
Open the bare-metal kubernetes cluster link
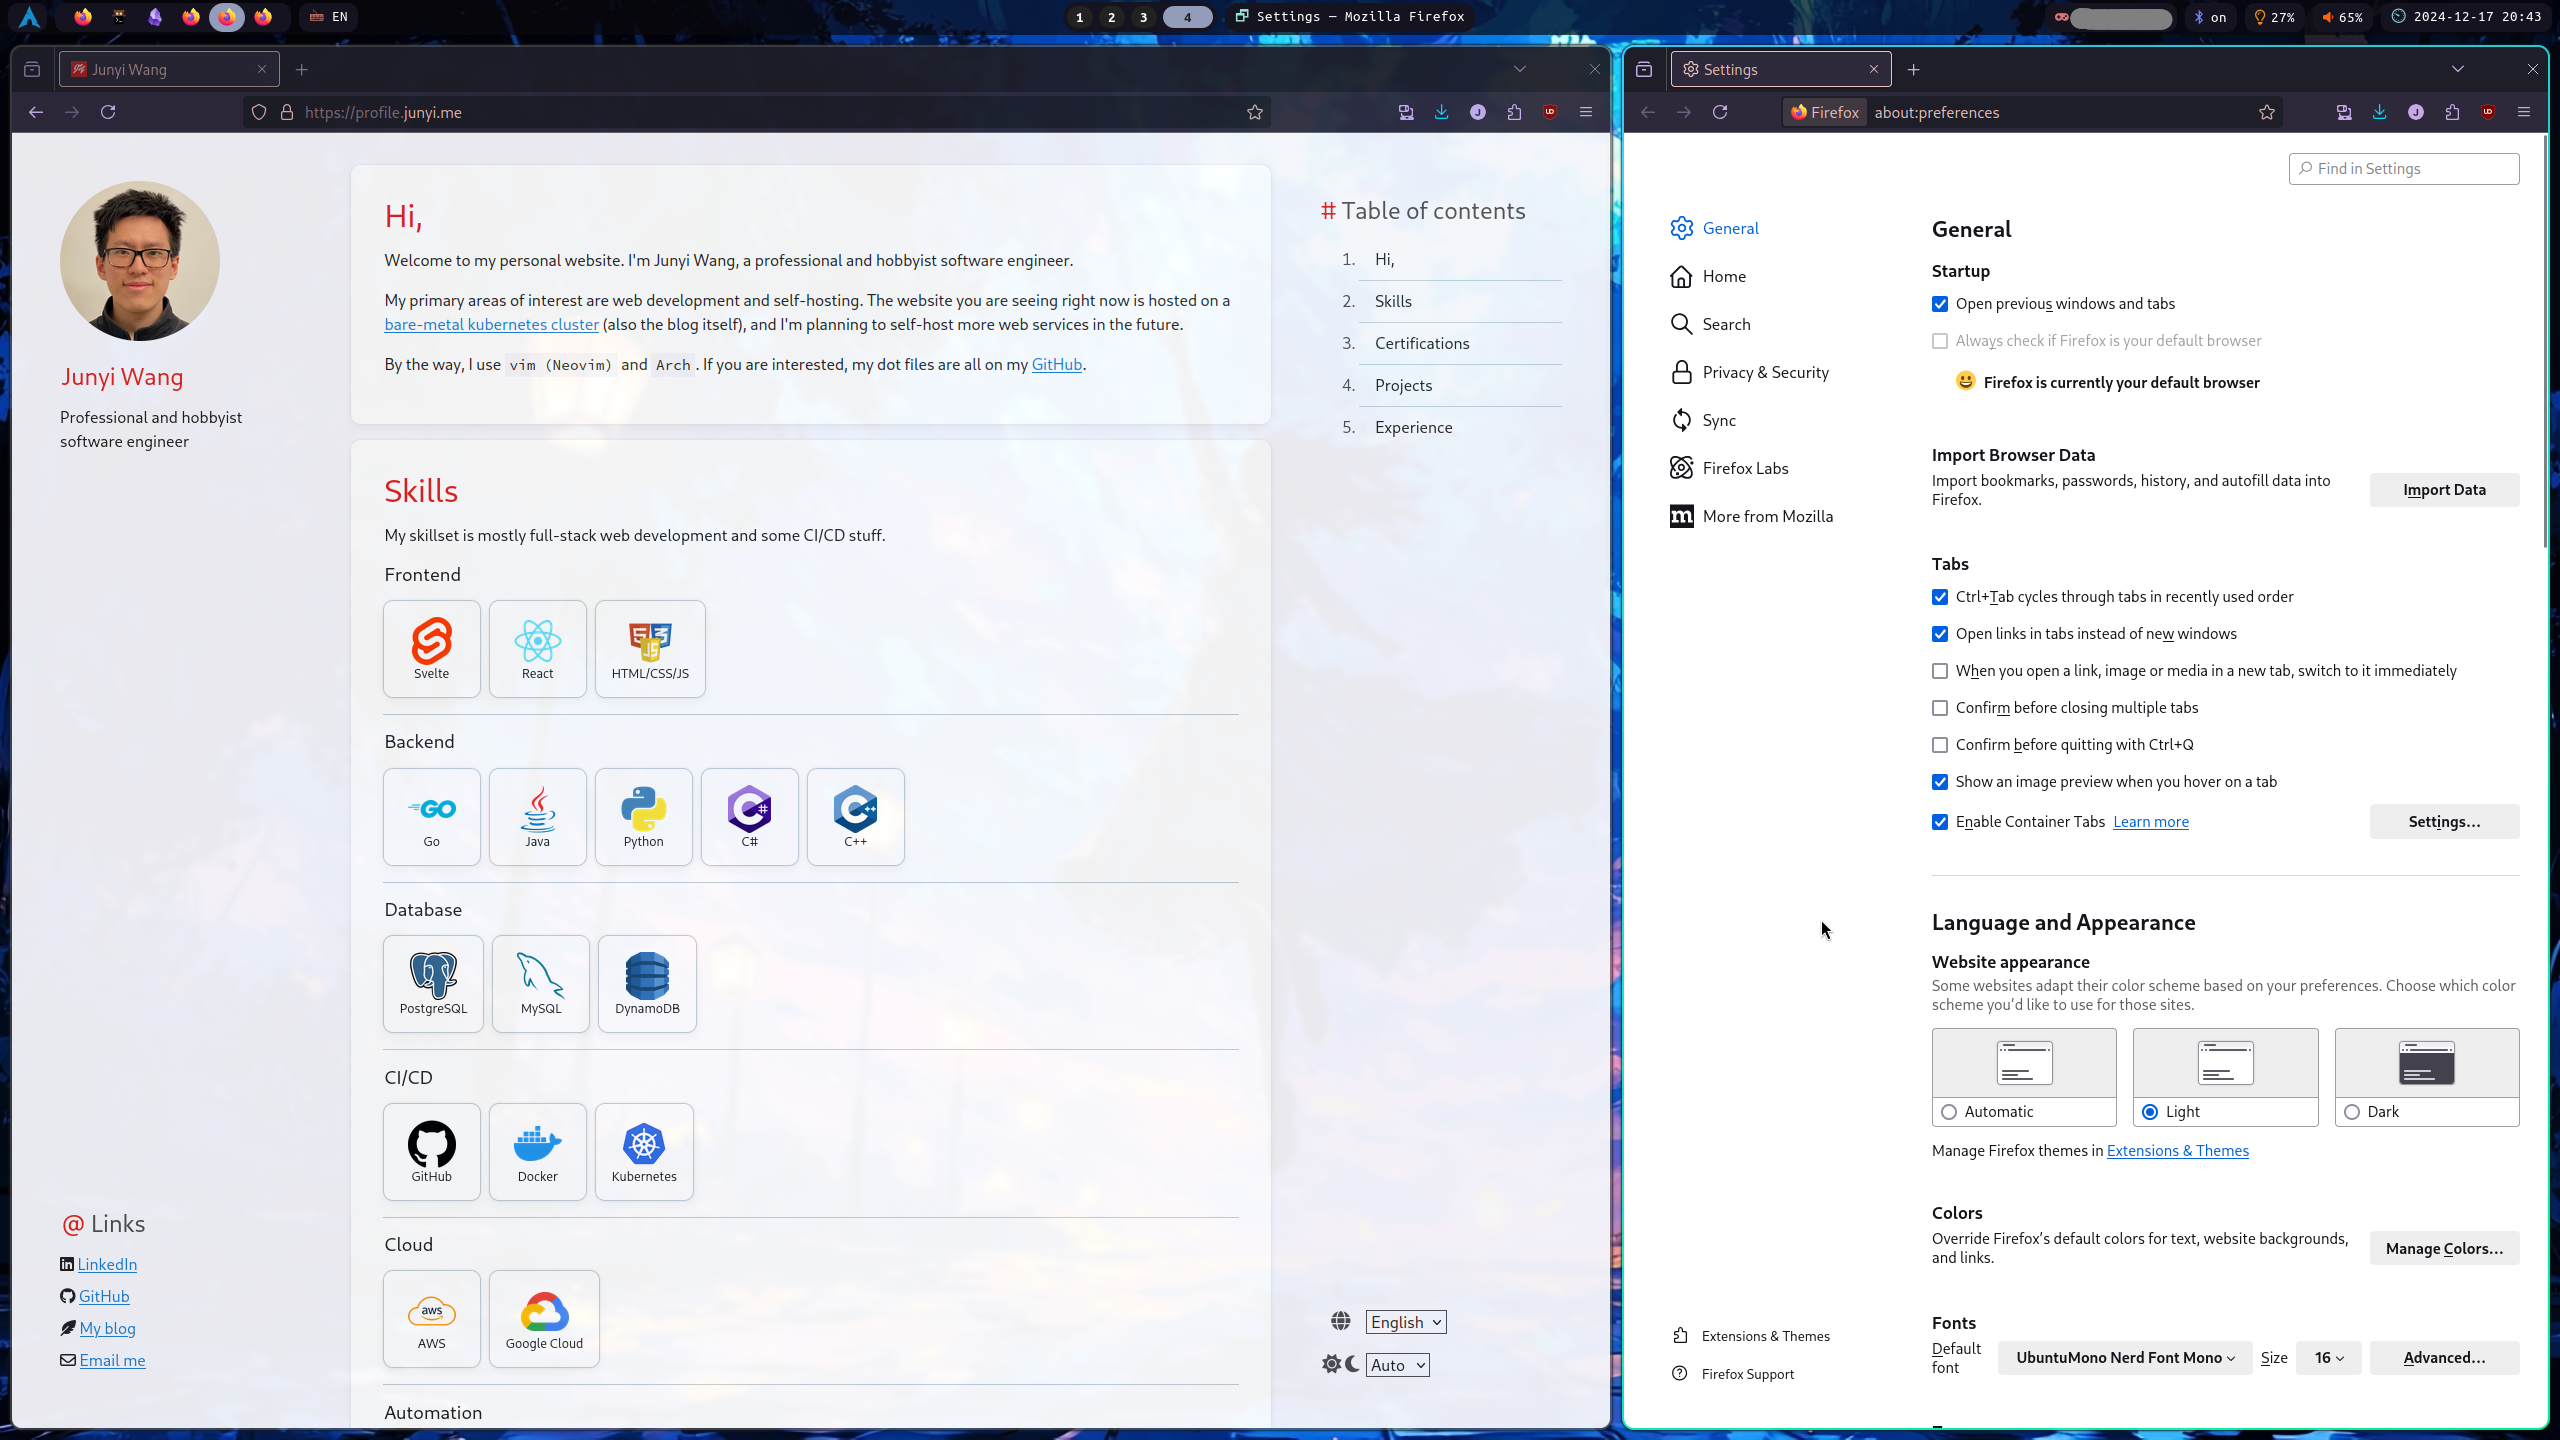(x=492, y=324)
